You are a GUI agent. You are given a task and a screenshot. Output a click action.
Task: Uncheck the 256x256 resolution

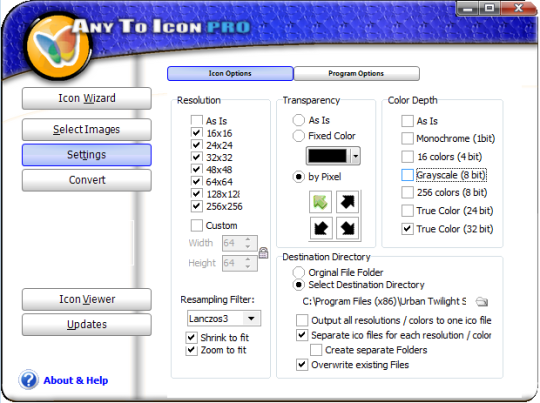pyautogui.click(x=196, y=206)
